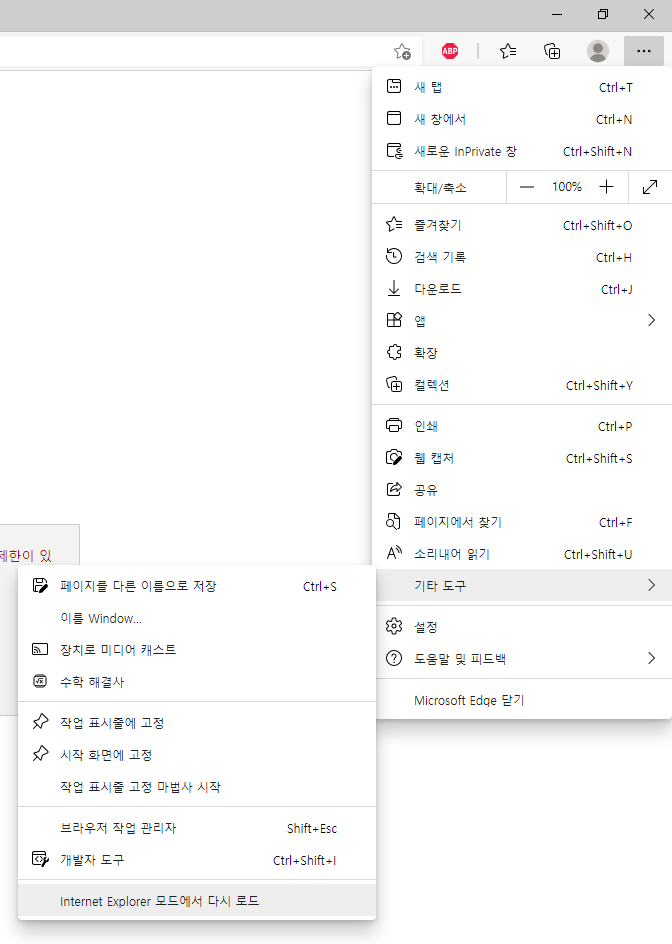Click the 즐겨찾기 favorites star icon

[394, 225]
